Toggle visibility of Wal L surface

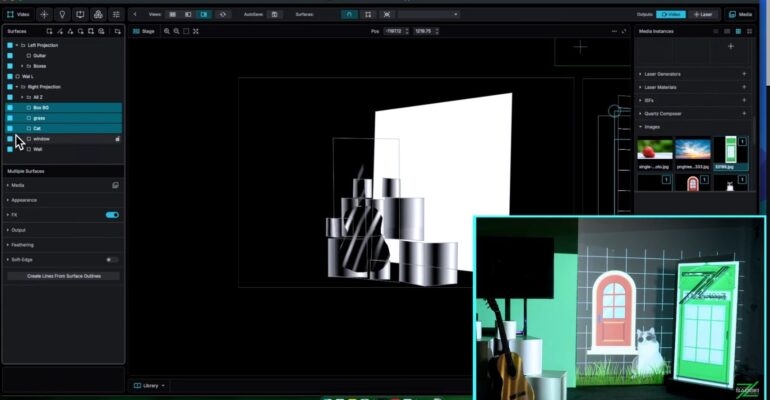pos(10,77)
